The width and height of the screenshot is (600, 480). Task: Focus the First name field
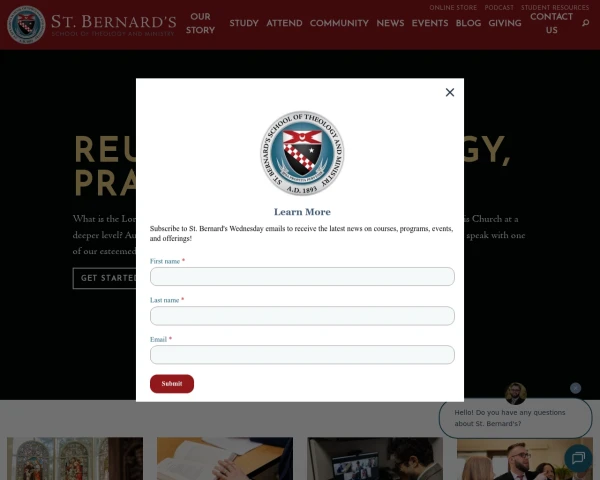[x=302, y=276]
